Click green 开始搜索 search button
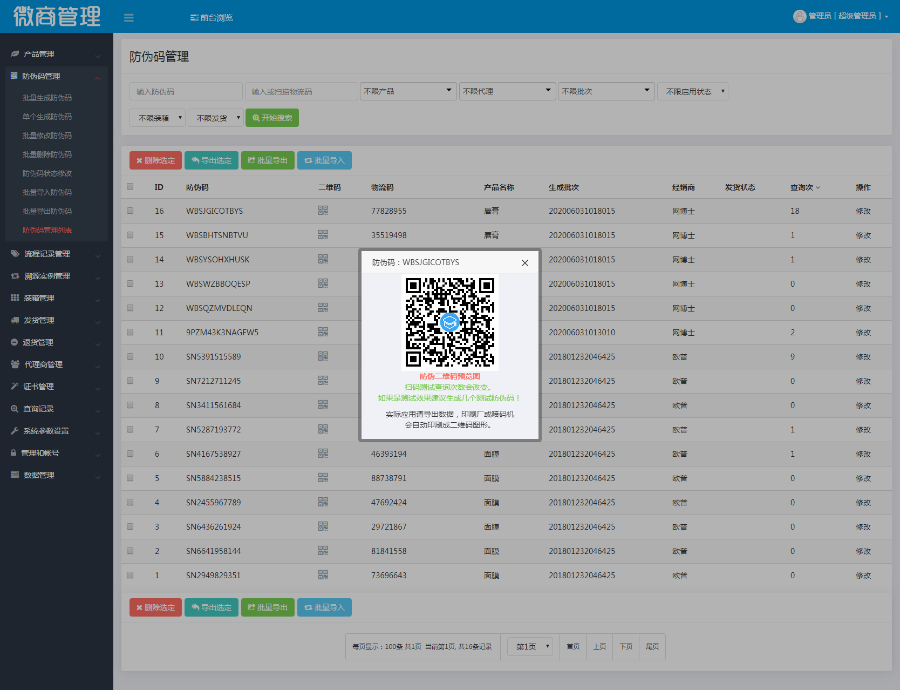The image size is (900, 690). coord(272,118)
